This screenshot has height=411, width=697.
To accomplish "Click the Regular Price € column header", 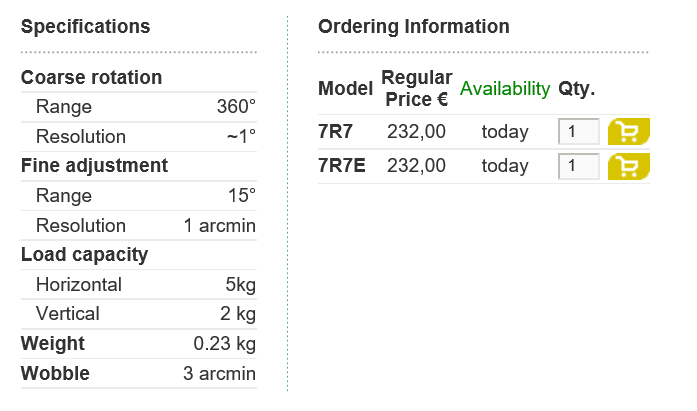I will point(417,88).
